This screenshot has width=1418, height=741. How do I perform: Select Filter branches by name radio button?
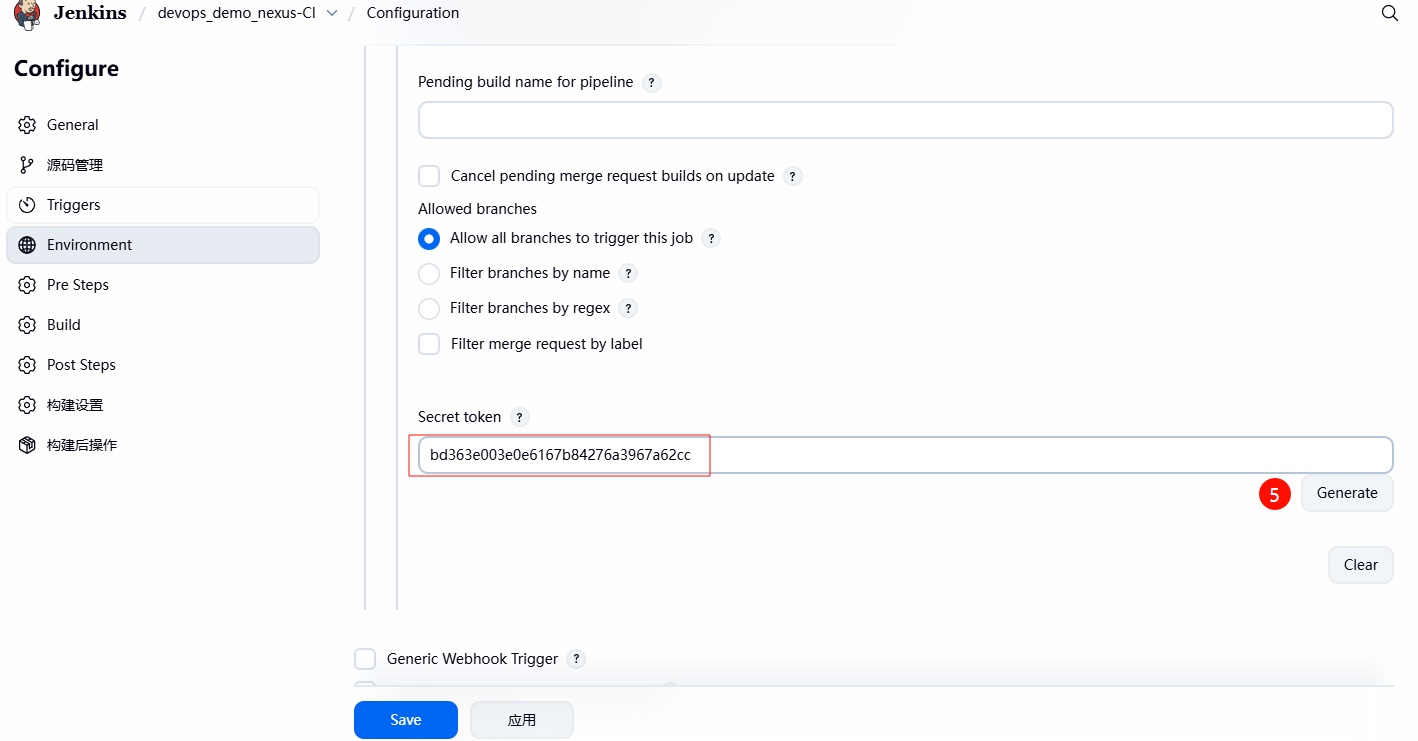[429, 273]
